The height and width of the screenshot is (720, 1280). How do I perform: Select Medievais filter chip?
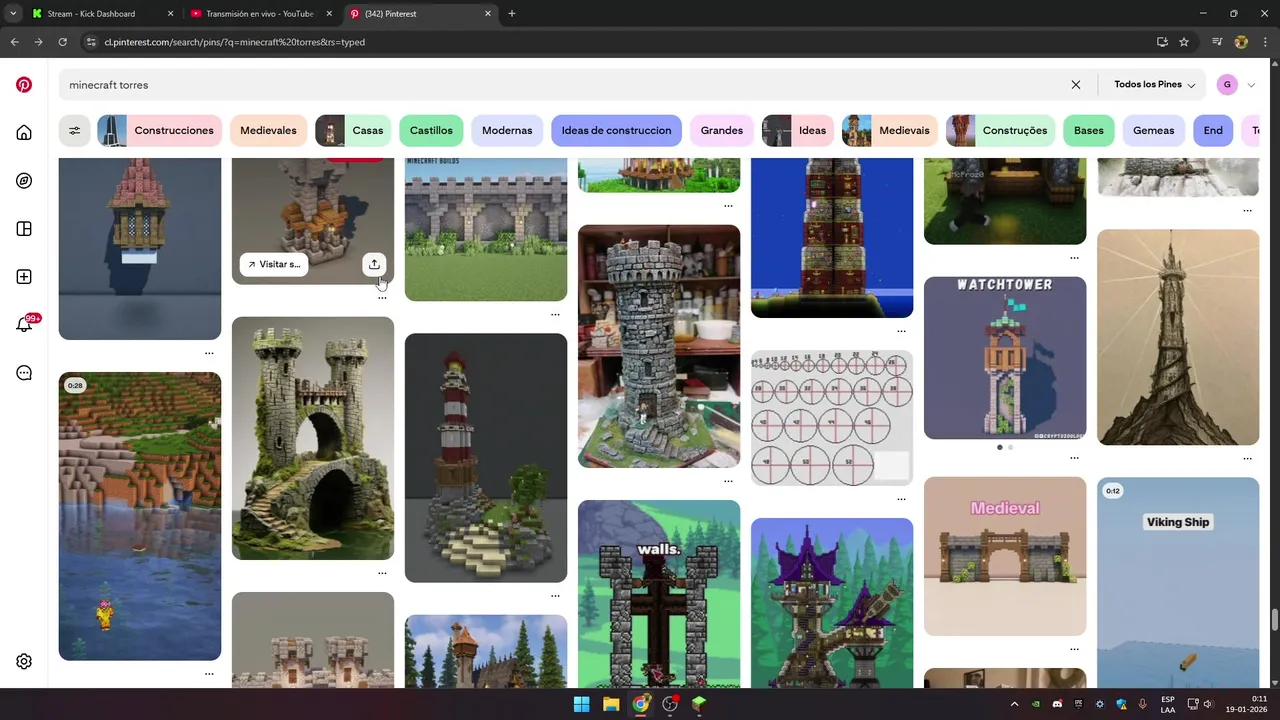(x=890, y=130)
